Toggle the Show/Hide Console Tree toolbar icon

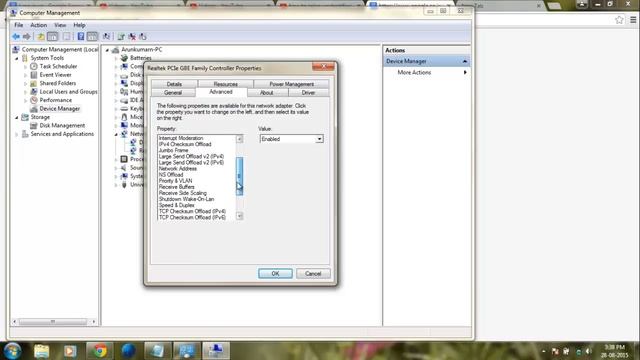pos(53,37)
